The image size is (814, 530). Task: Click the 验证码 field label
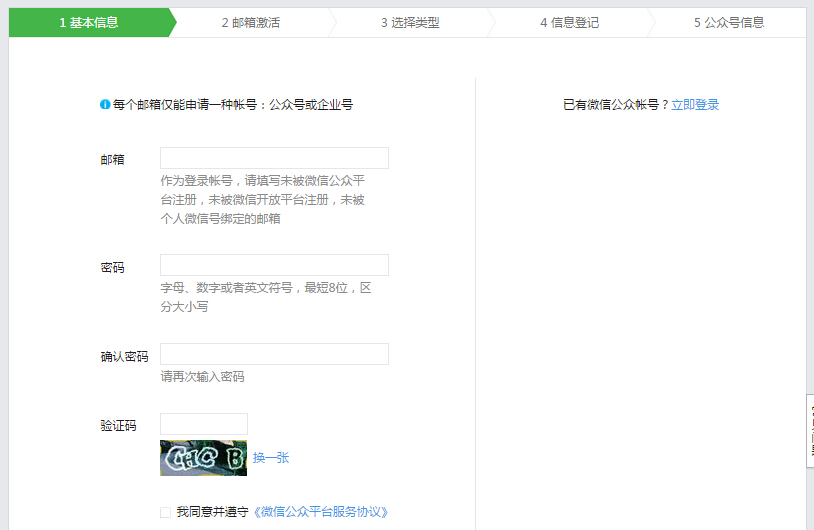click(118, 426)
